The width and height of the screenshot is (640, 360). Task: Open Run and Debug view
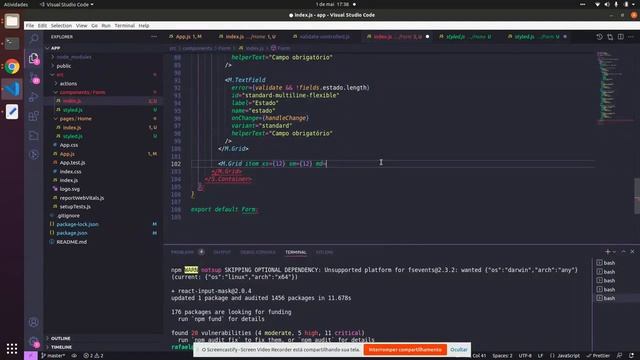(x=34, y=97)
